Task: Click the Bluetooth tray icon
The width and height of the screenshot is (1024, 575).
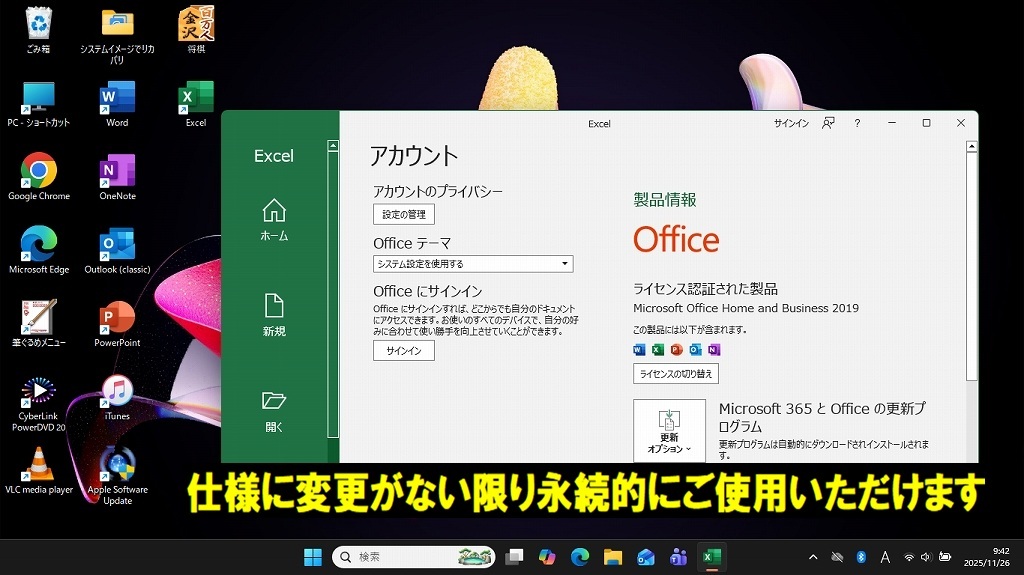Action: coord(861,557)
